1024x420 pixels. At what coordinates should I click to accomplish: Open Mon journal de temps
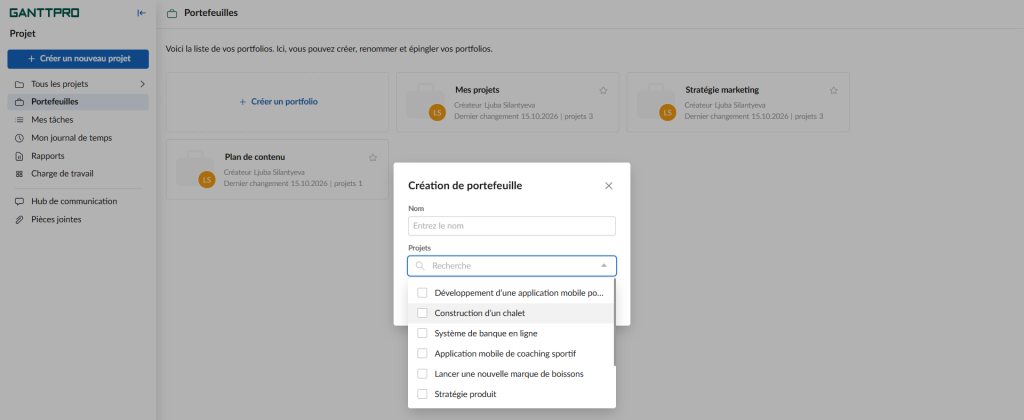tap(78, 138)
